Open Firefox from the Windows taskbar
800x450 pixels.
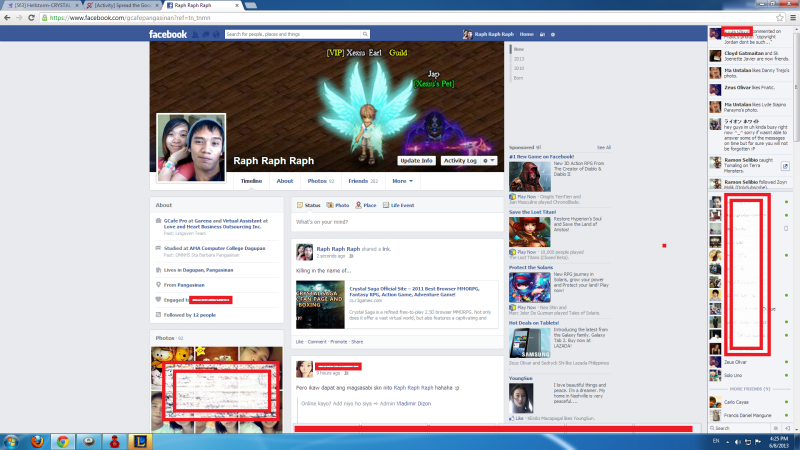pyautogui.click(x=36, y=441)
